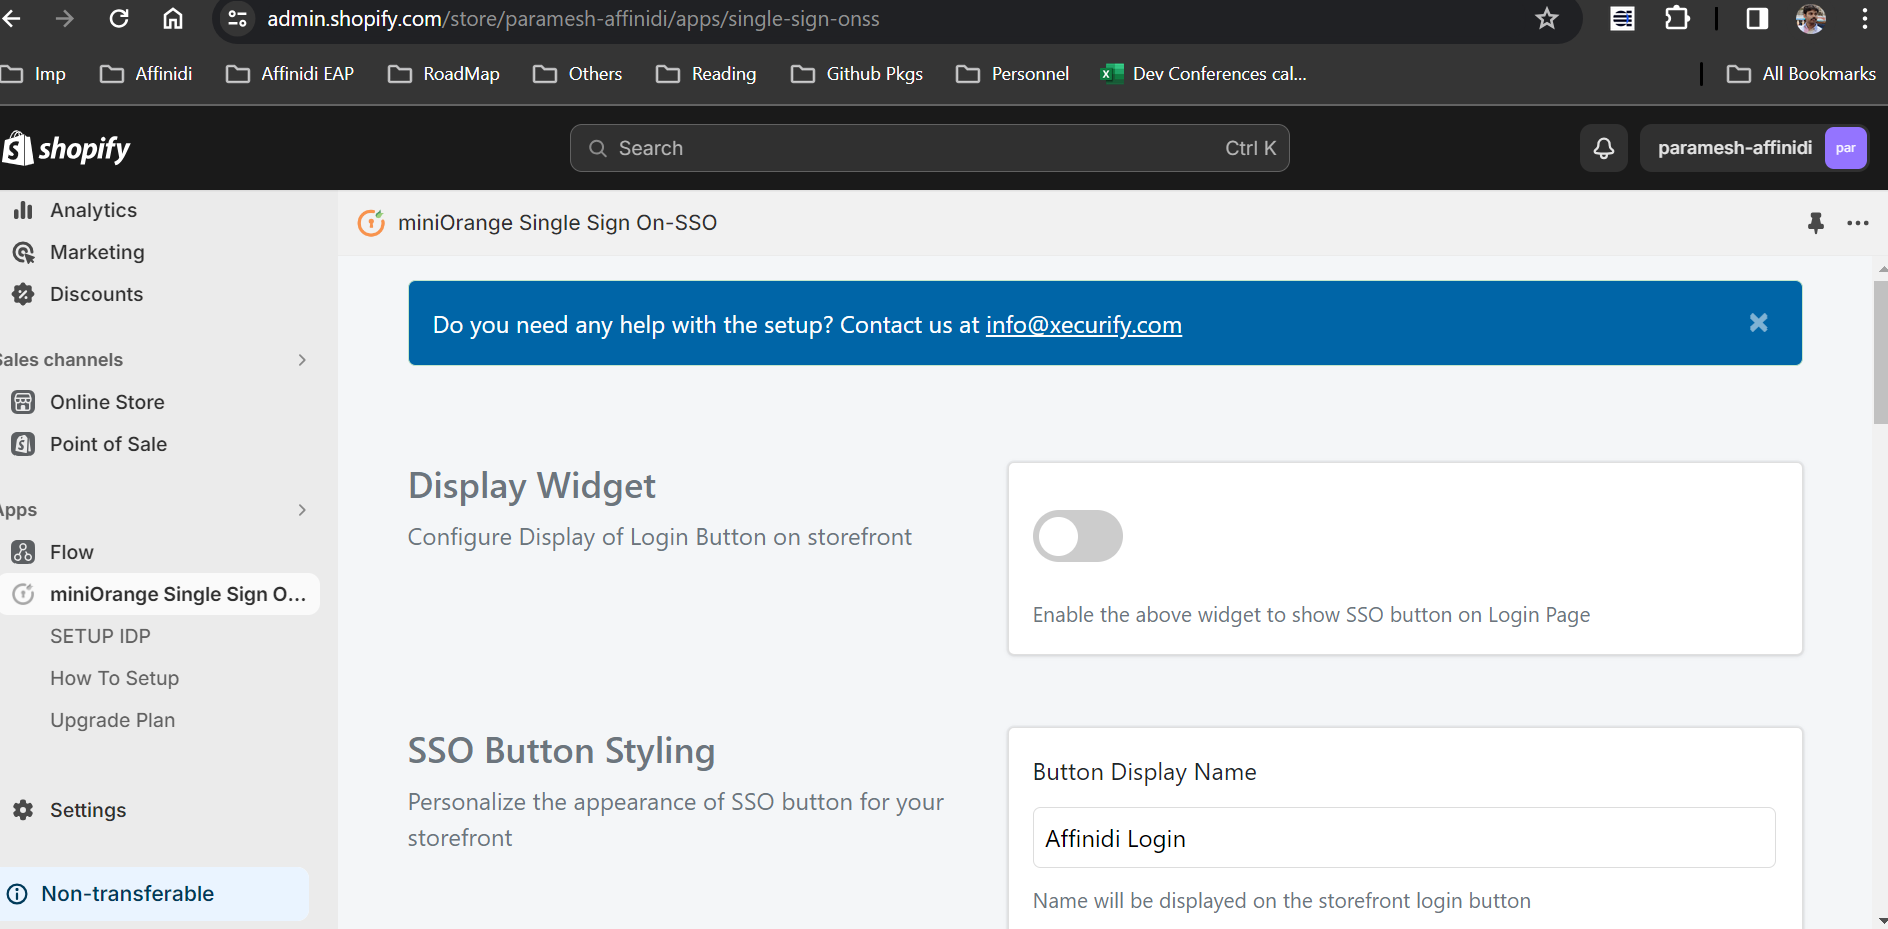Viewport: 1888px width, 929px height.
Task: Click the Button Display Name field
Action: pos(1404,838)
